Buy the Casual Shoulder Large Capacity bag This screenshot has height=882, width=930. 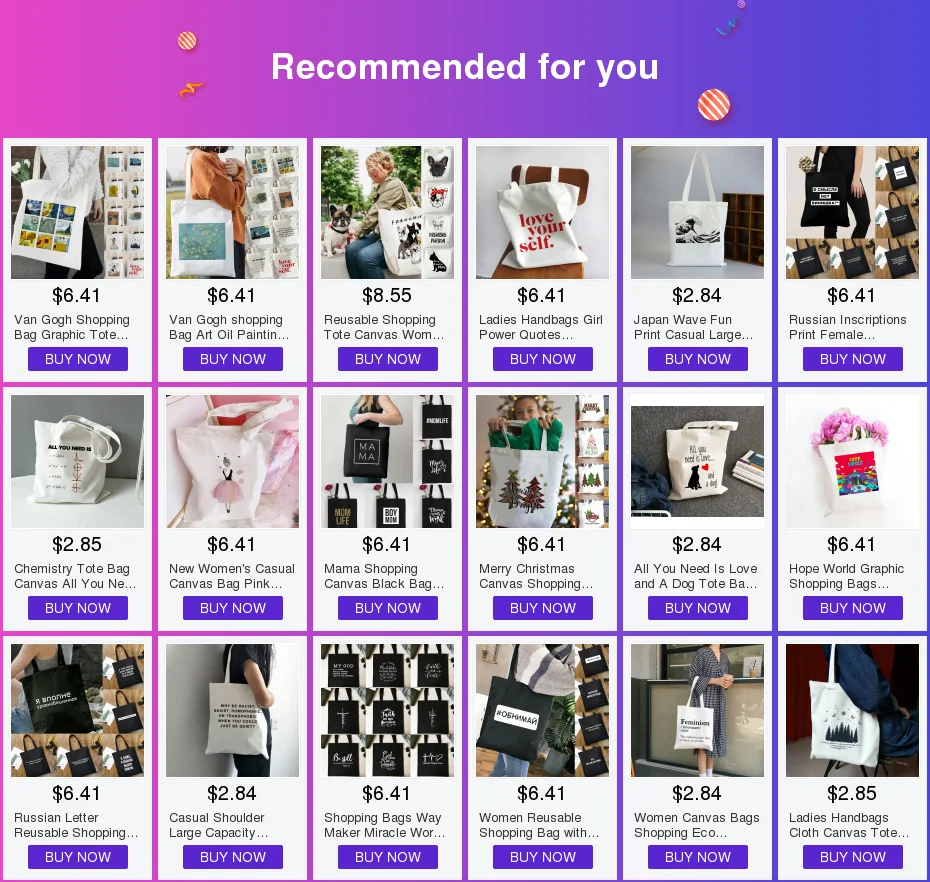point(232,857)
